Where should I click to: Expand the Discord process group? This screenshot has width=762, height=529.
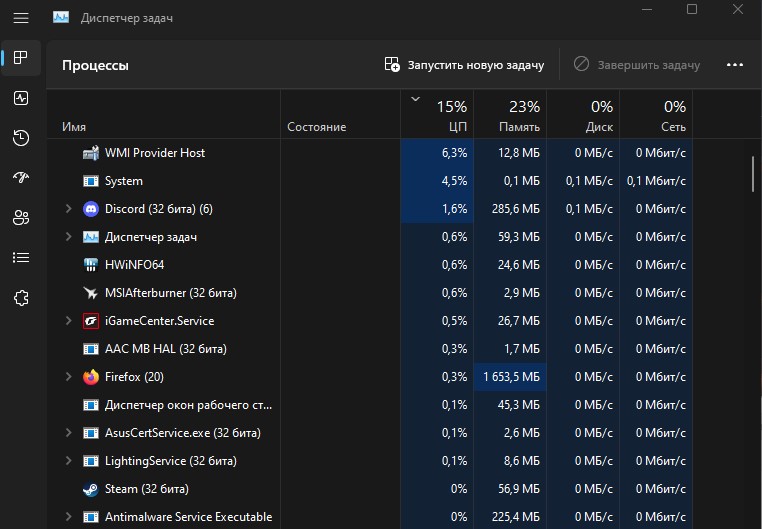[x=69, y=209]
